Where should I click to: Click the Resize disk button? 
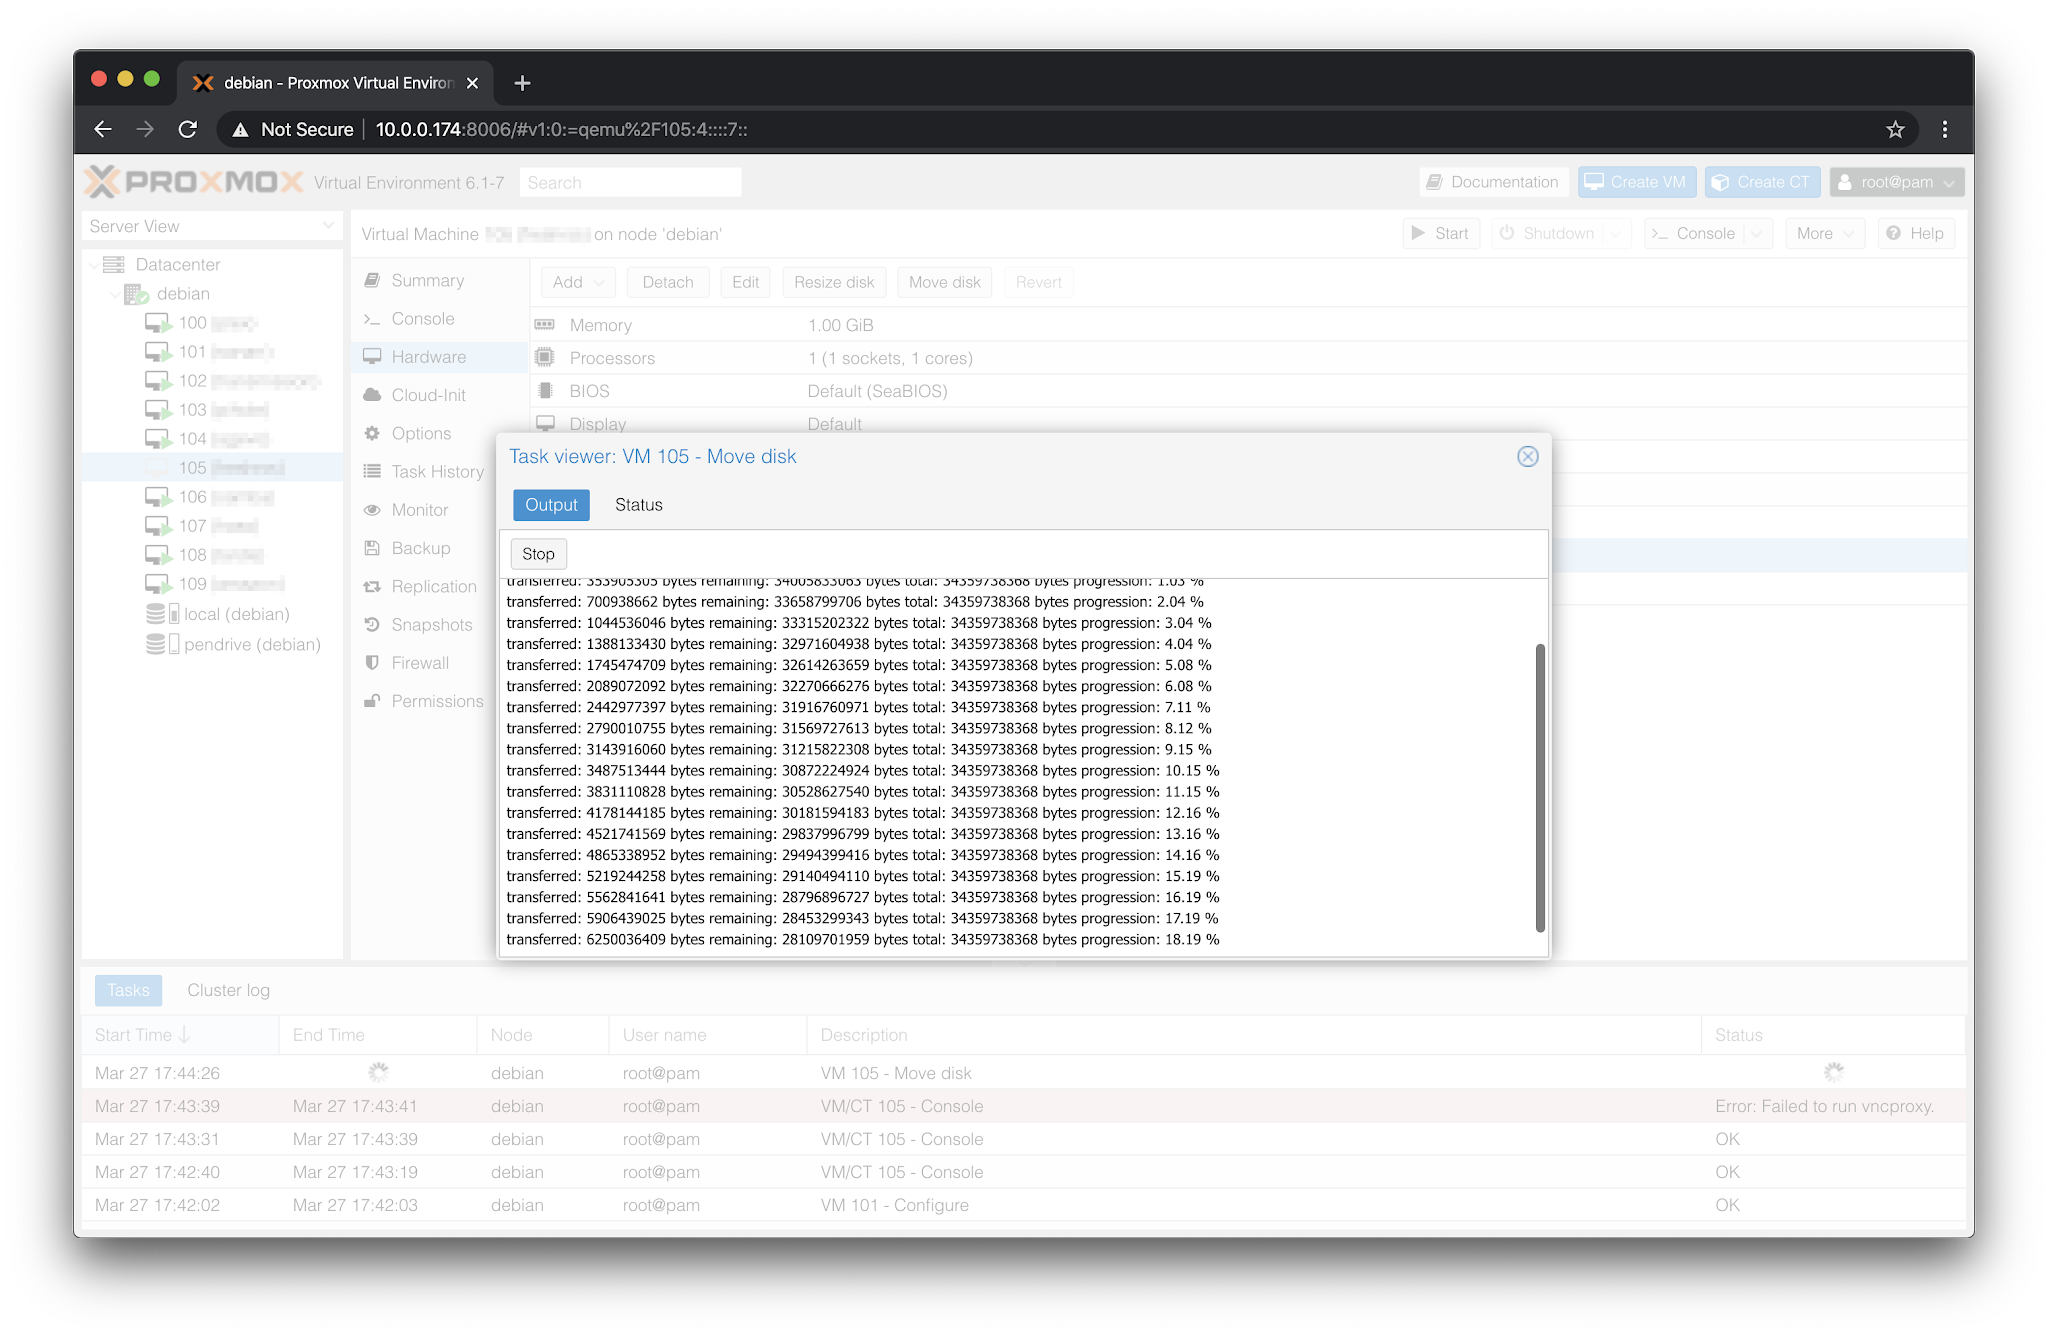[834, 282]
